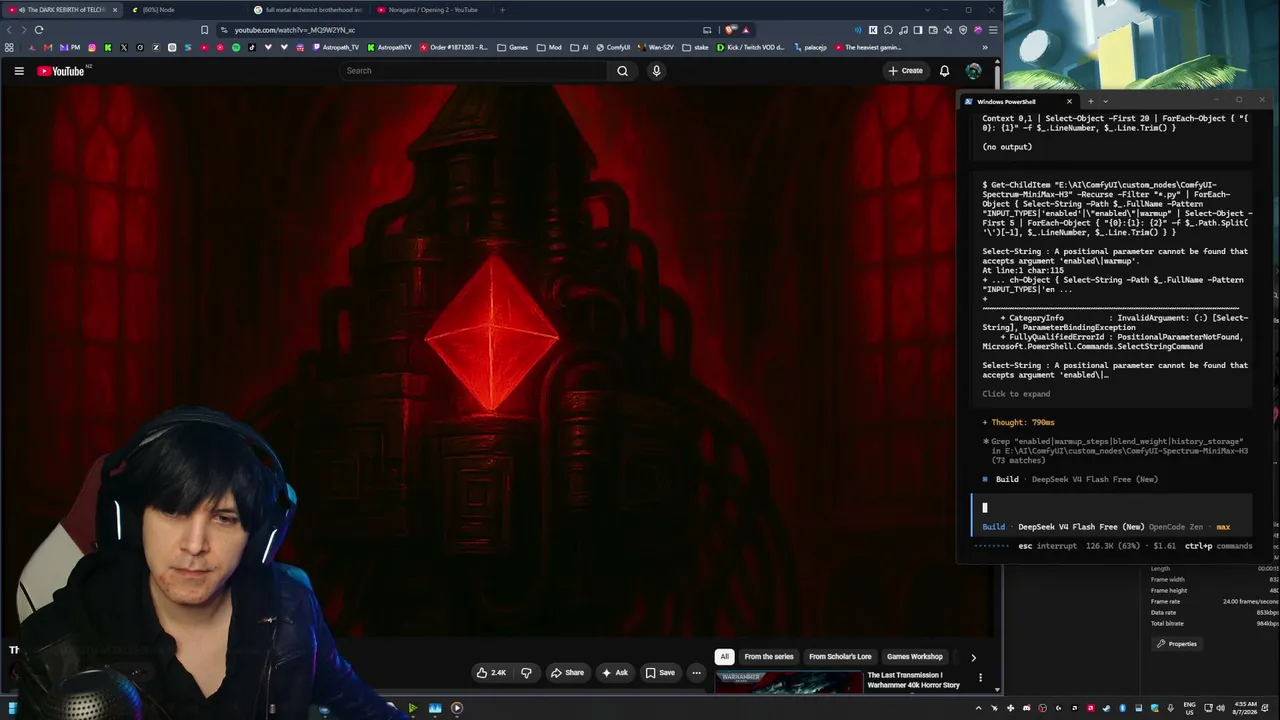Click the Create button on YouTube
1280x720 pixels.
906,71
